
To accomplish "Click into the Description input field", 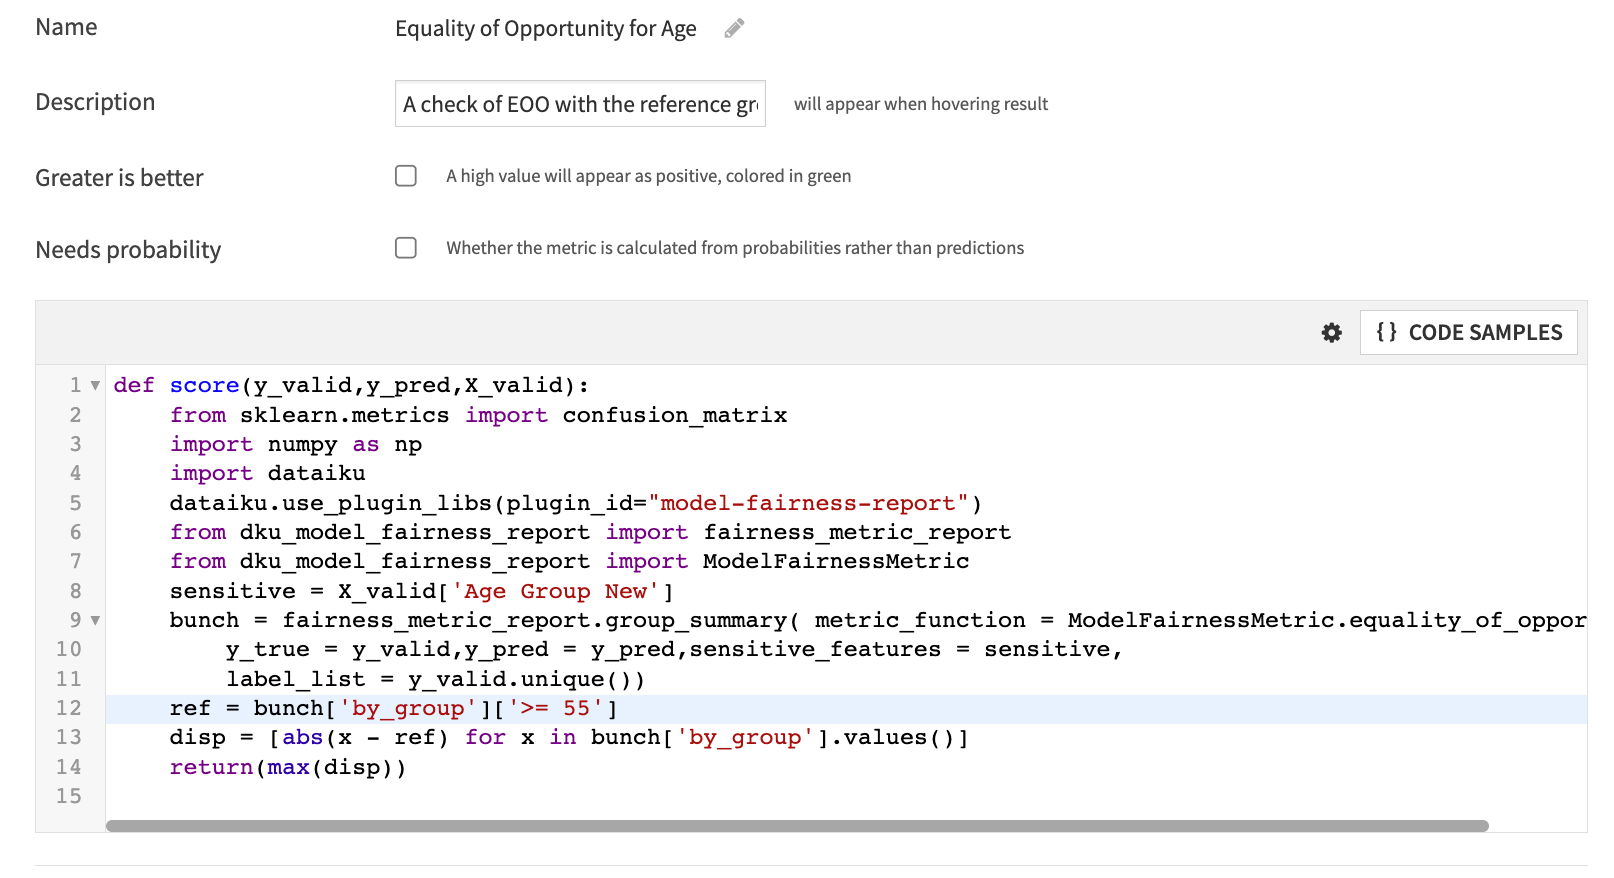I will [580, 104].
